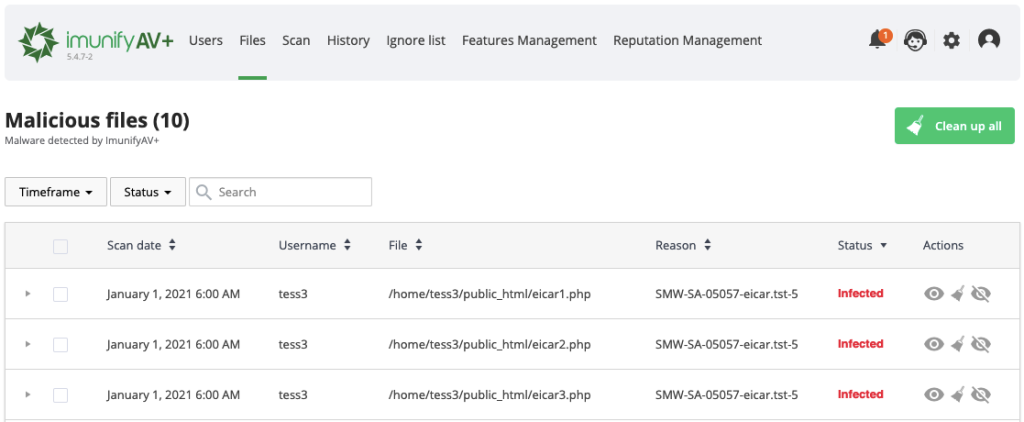This screenshot has height=422, width=1024.
Task: Open the Reputation Management tab
Action: pos(687,41)
